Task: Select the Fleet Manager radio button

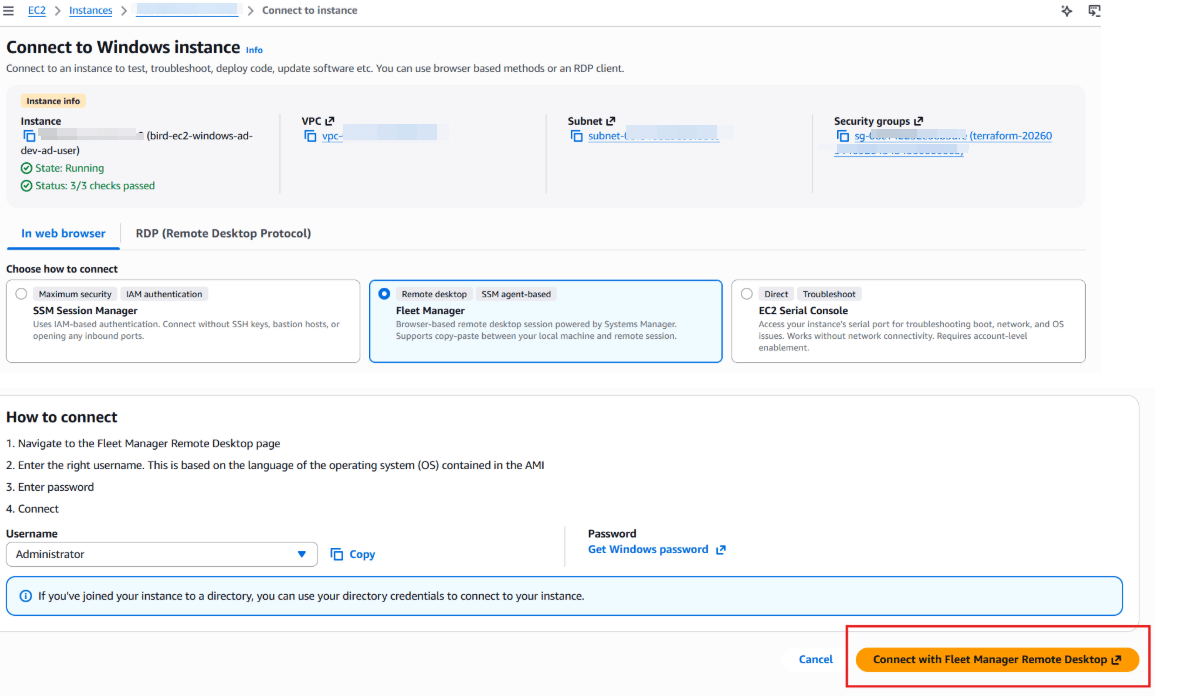Action: (x=384, y=294)
